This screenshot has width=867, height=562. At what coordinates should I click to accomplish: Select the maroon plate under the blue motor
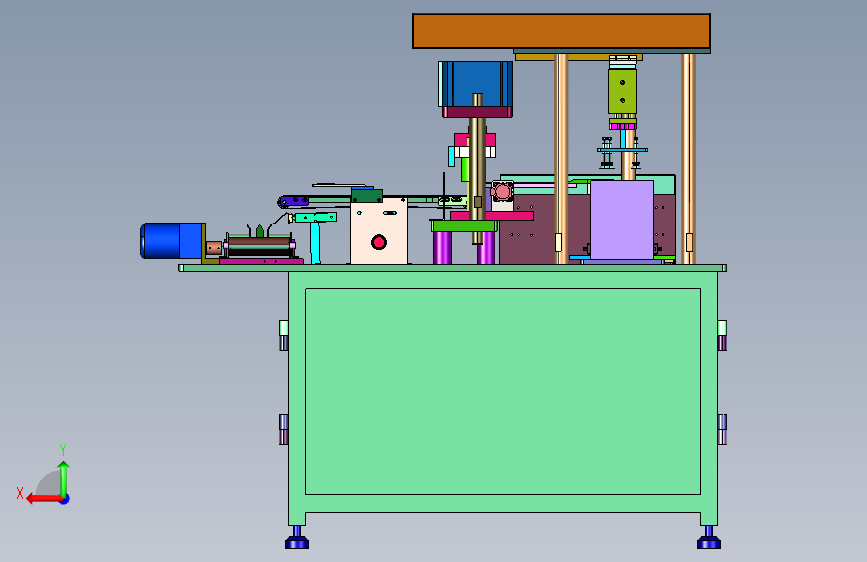[x=477, y=112]
